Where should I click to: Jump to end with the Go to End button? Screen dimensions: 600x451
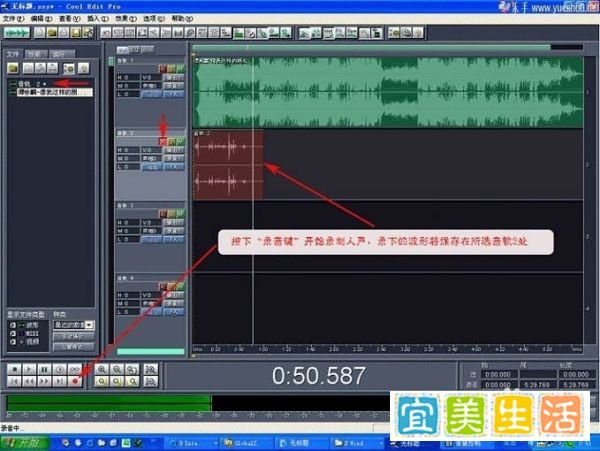pyautogui.click(x=60, y=381)
